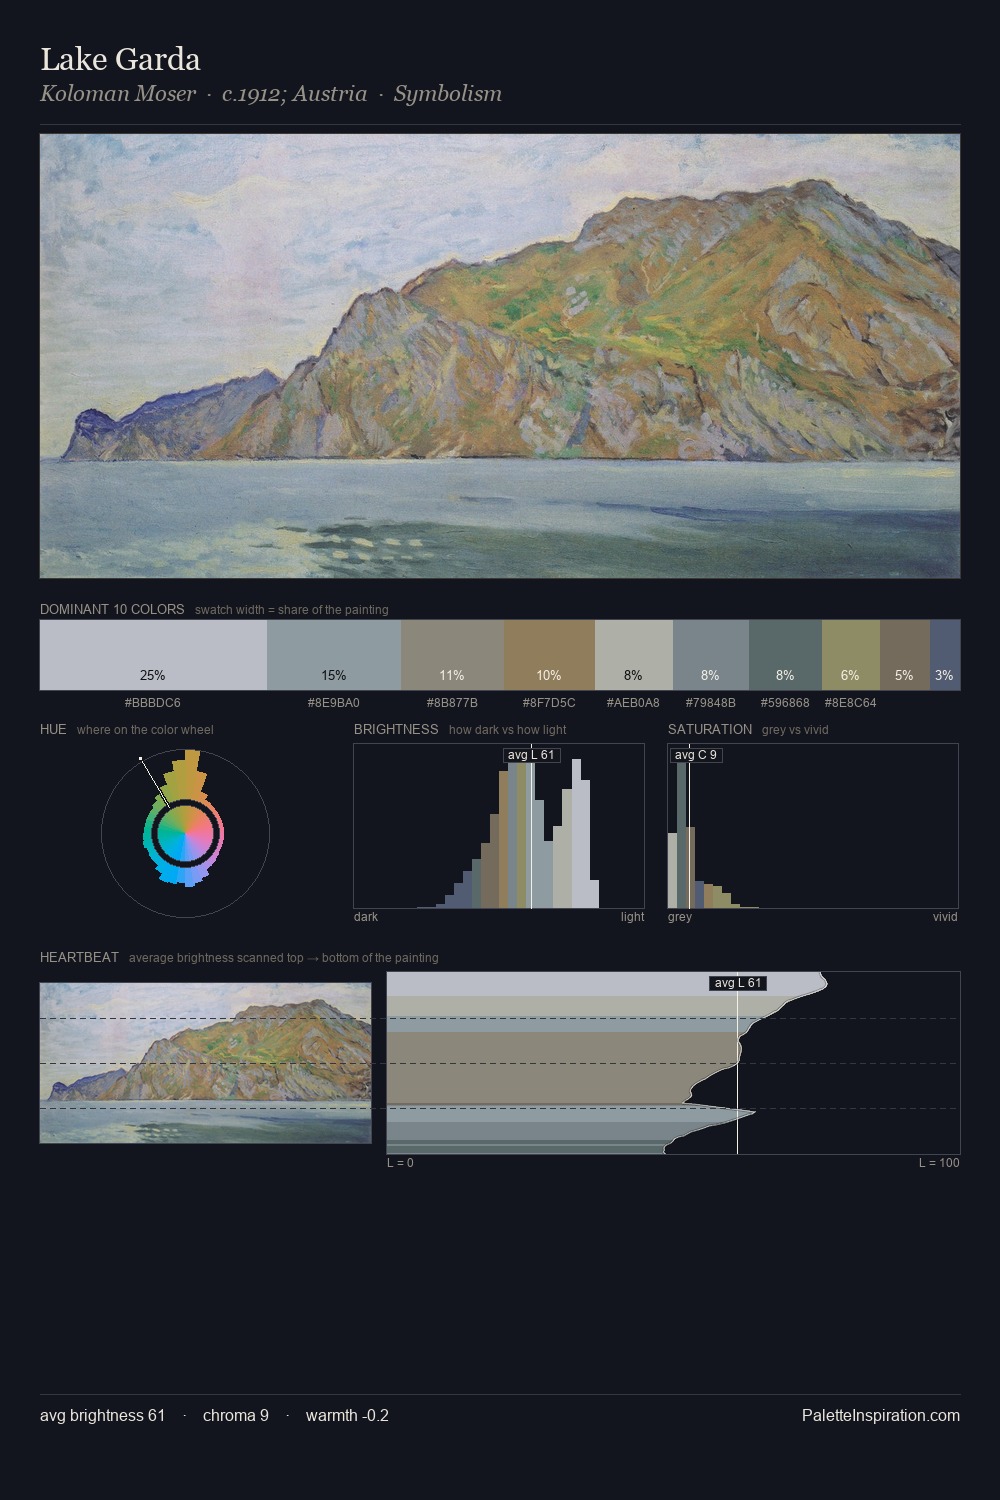1000x1500 pixels.
Task: Open the large Lake Garda painting image
Action: click(x=500, y=356)
